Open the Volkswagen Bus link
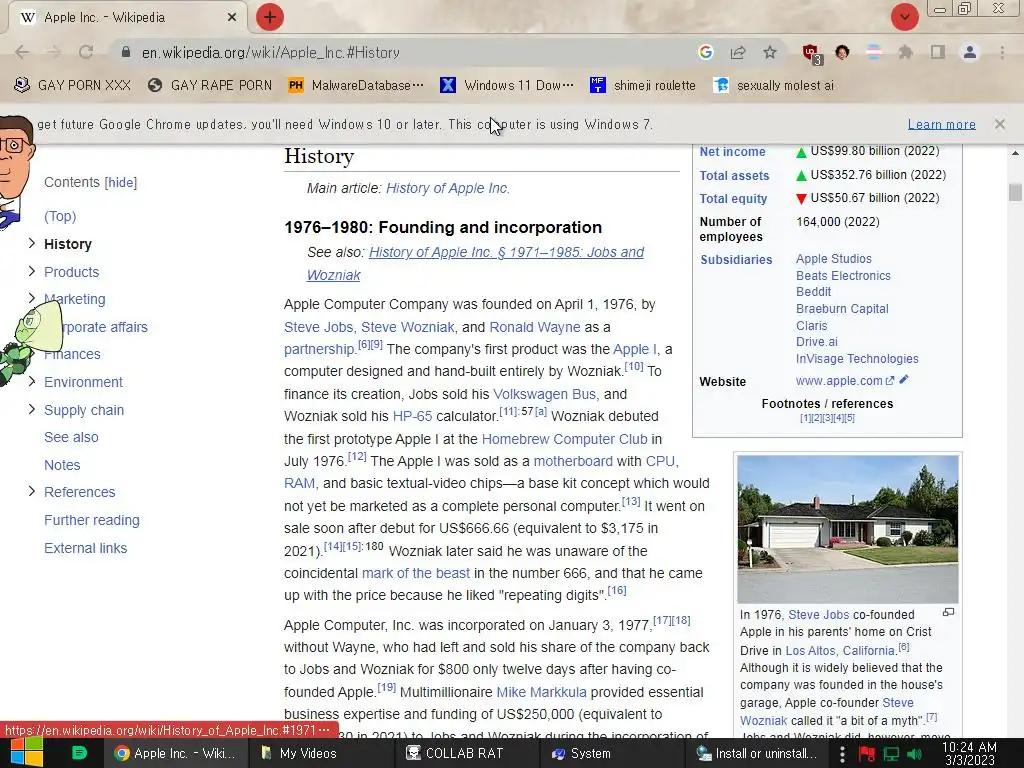Image resolution: width=1024 pixels, height=768 pixels. (545, 394)
